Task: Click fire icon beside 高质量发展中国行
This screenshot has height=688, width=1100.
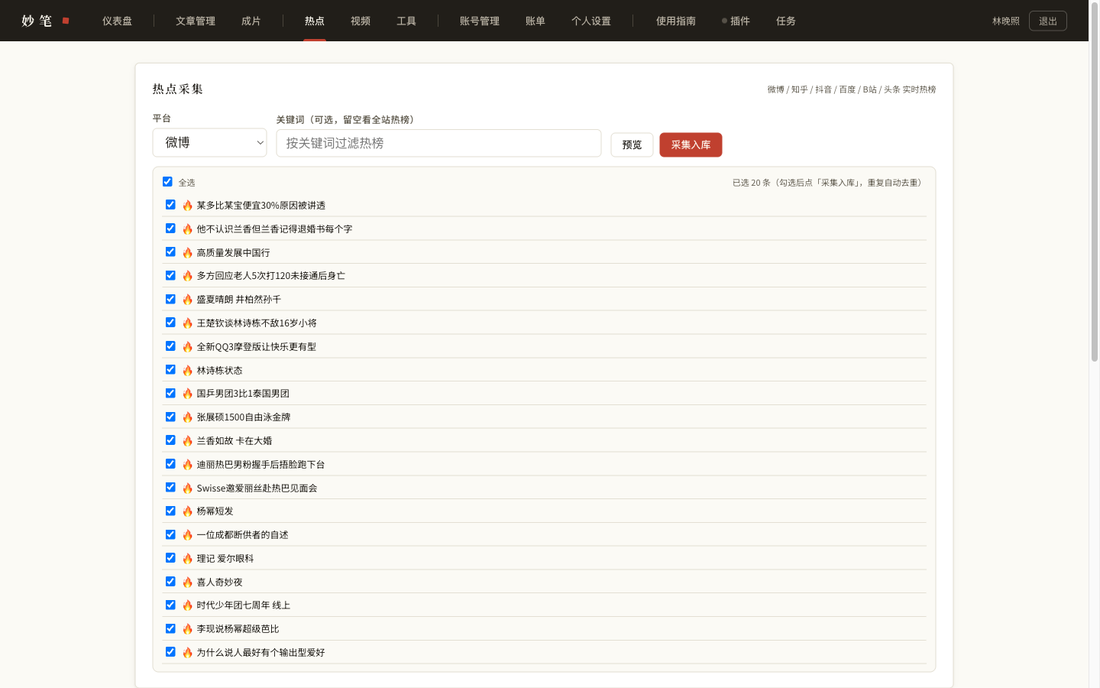Action: pos(187,252)
